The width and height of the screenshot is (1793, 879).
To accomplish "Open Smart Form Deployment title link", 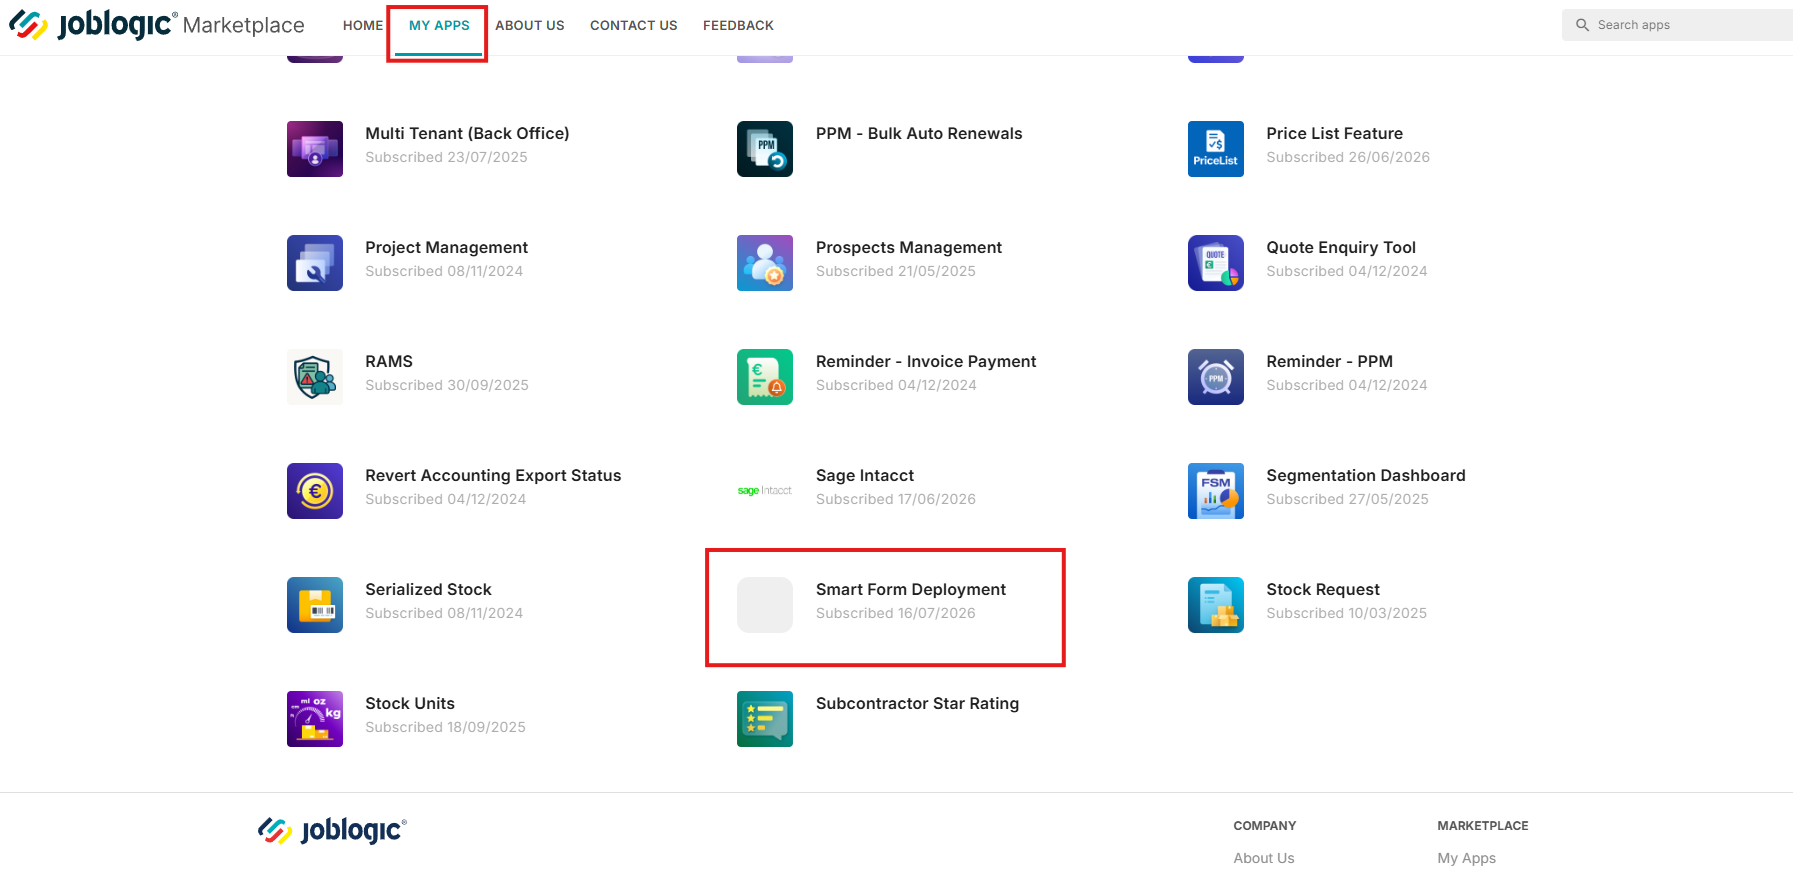I will tap(911, 589).
